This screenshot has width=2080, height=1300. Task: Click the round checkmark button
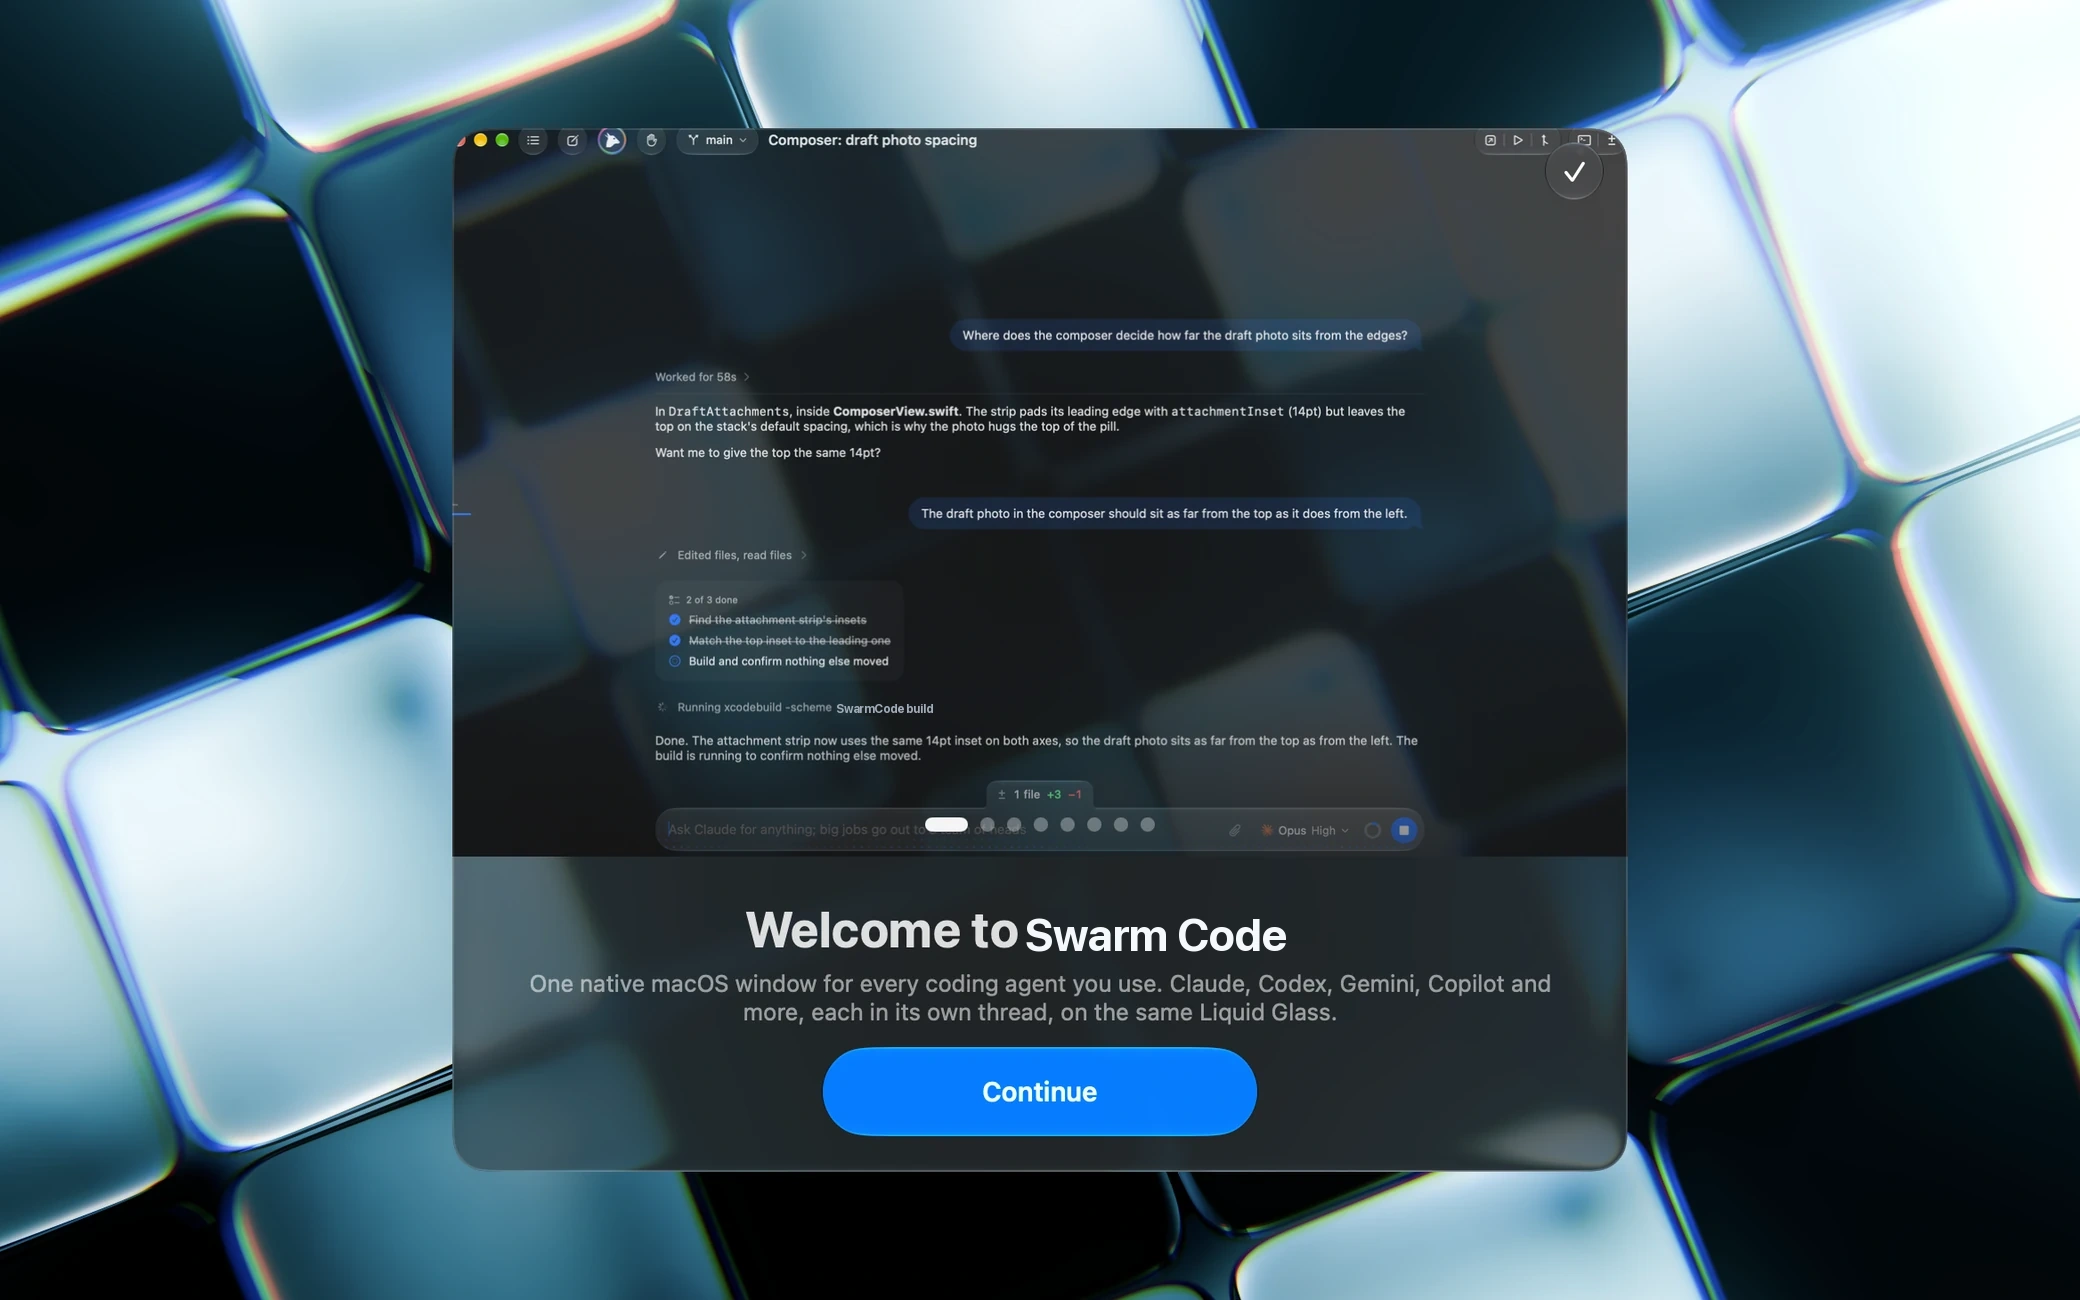pyautogui.click(x=1574, y=172)
